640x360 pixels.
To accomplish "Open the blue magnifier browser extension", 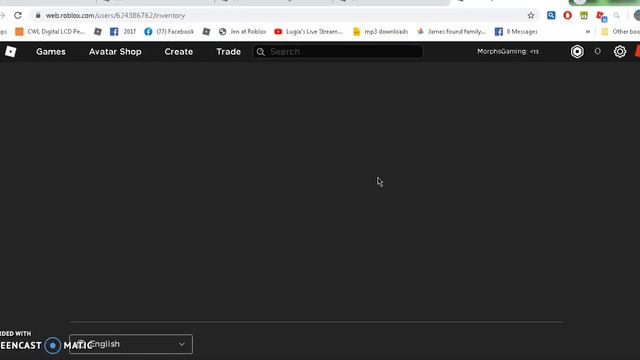I will pyautogui.click(x=551, y=16).
